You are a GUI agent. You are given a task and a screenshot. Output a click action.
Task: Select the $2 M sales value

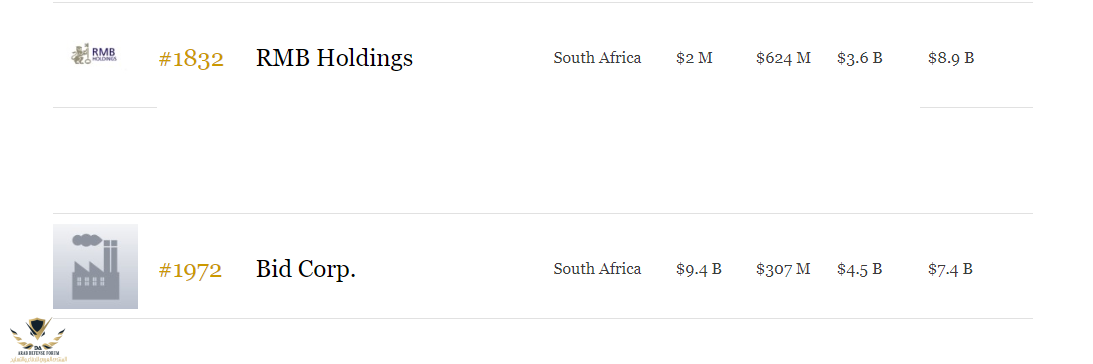[x=694, y=58]
